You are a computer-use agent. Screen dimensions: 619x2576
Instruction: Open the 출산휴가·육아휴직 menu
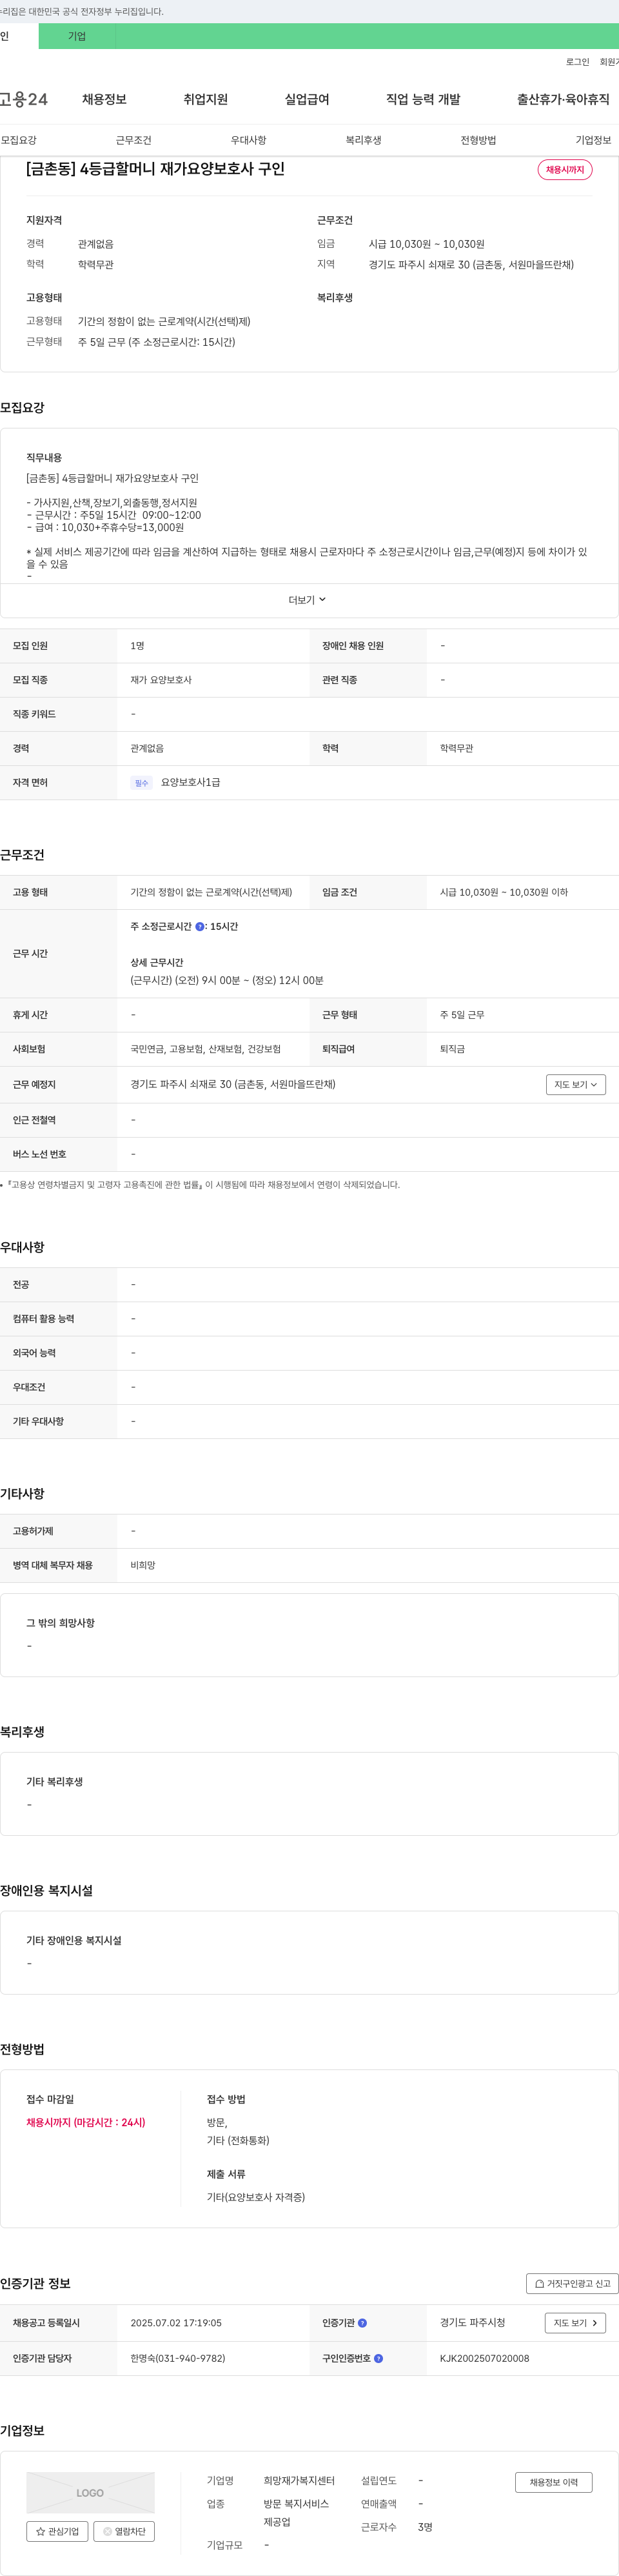tap(563, 99)
